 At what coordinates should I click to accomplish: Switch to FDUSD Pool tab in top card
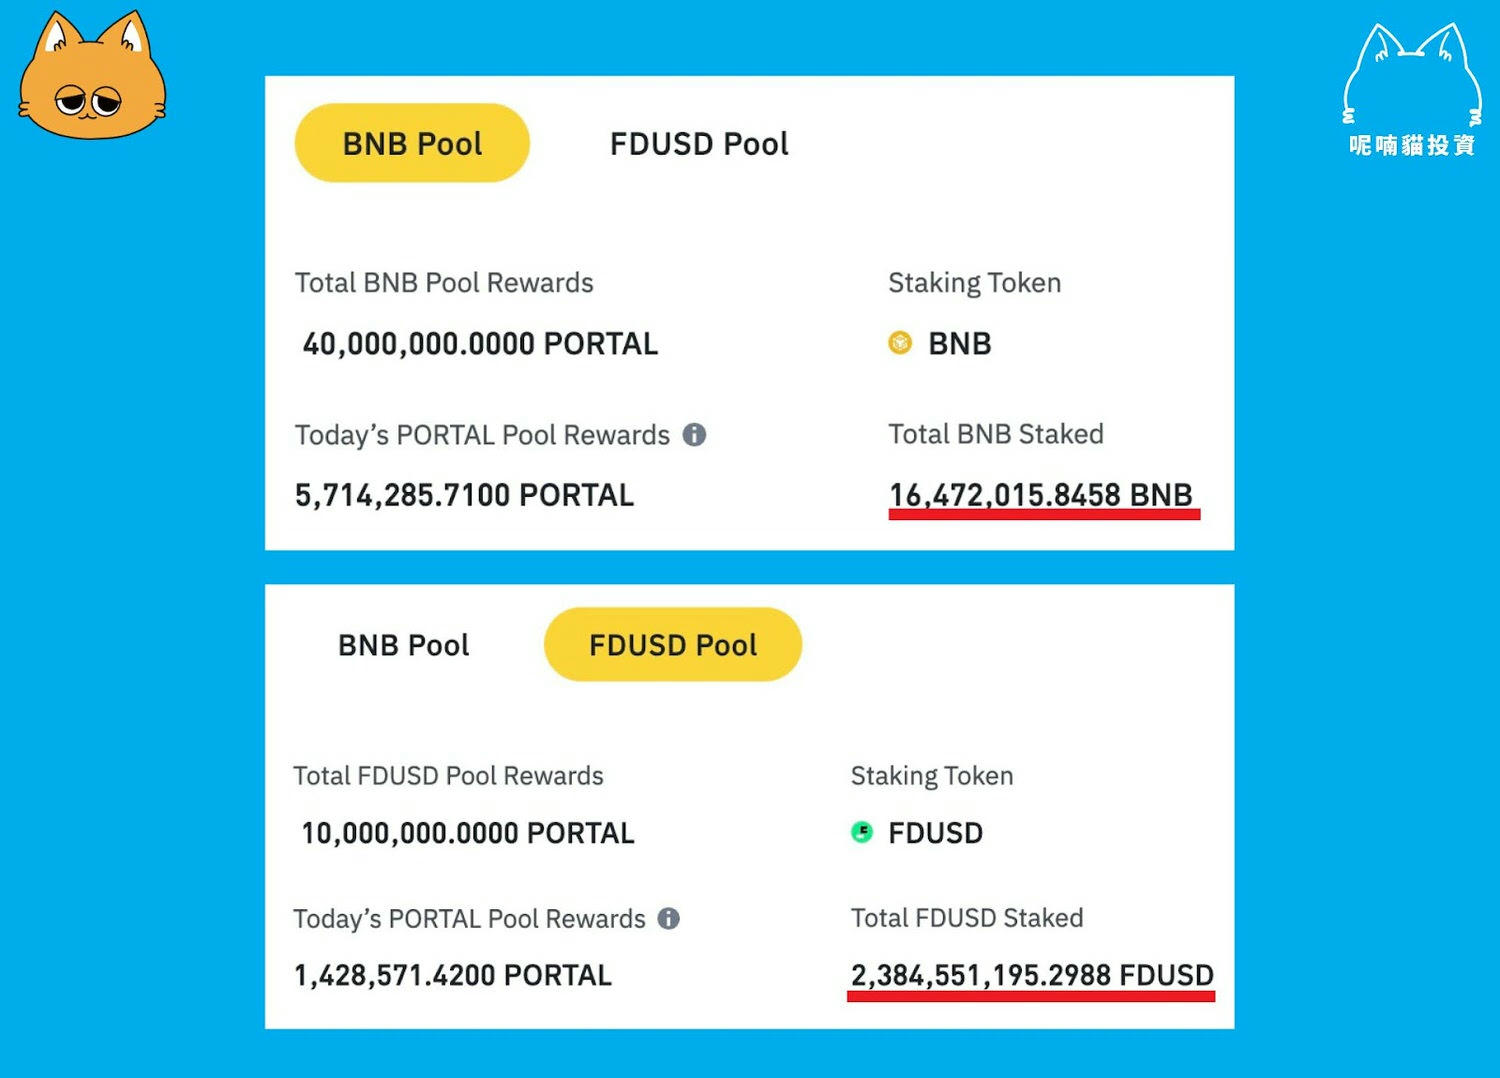pyautogui.click(x=699, y=144)
